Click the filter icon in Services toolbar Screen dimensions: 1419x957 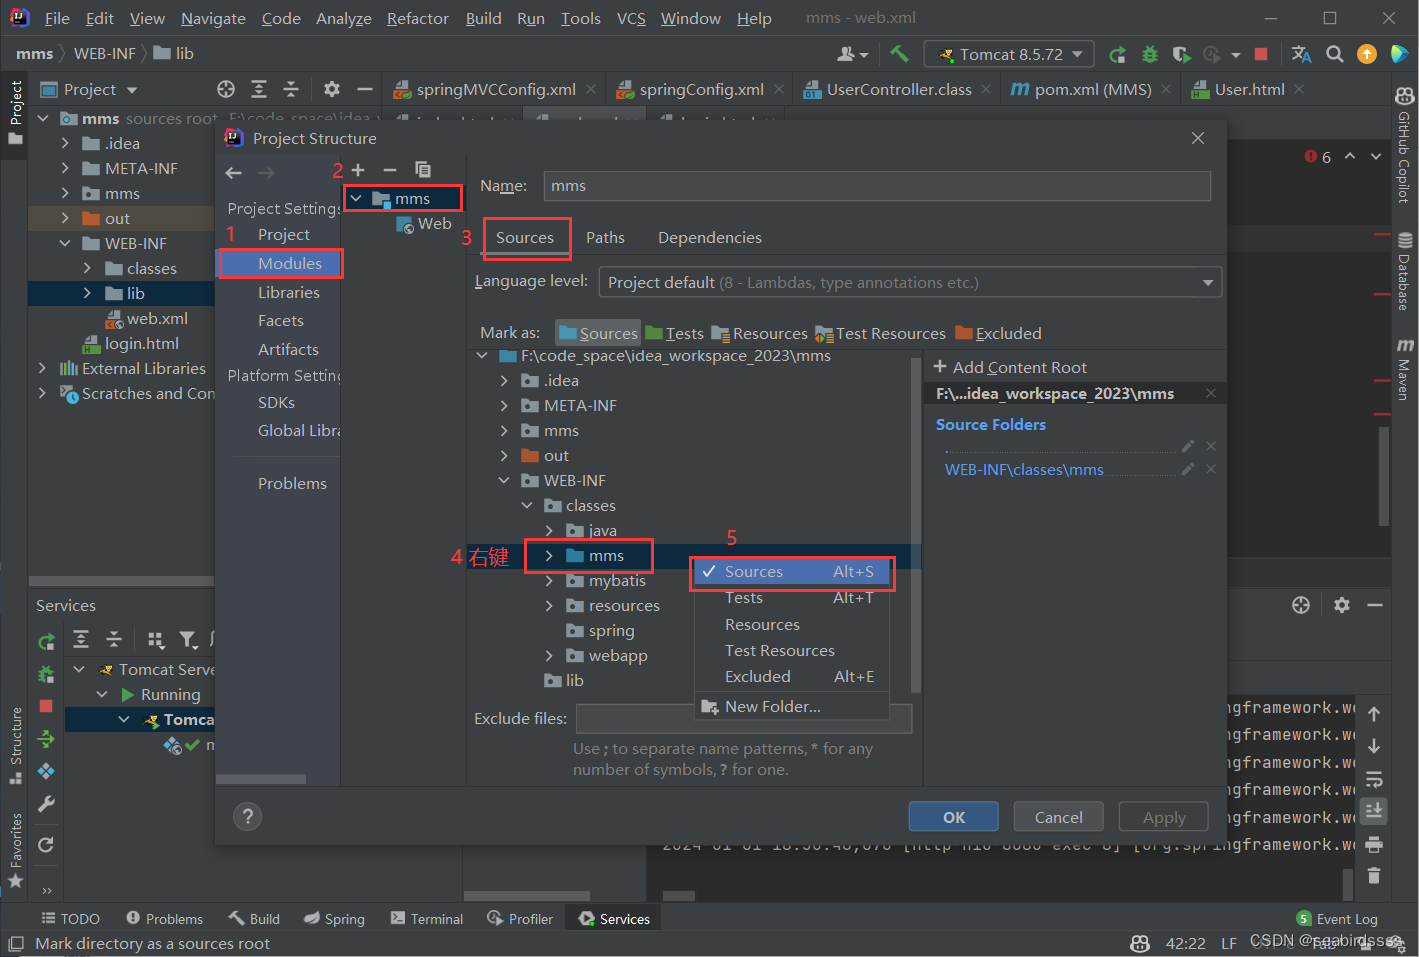(188, 640)
